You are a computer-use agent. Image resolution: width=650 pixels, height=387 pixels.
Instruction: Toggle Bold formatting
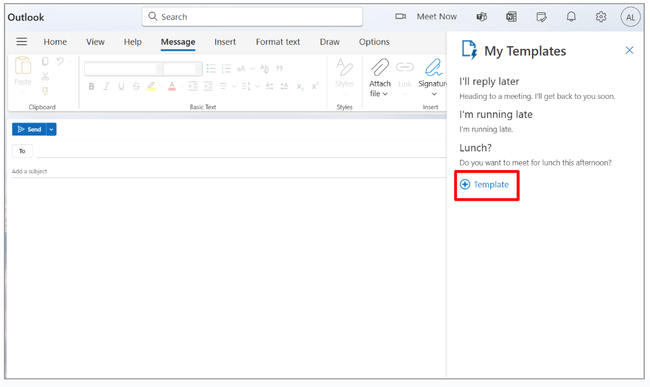(91, 86)
